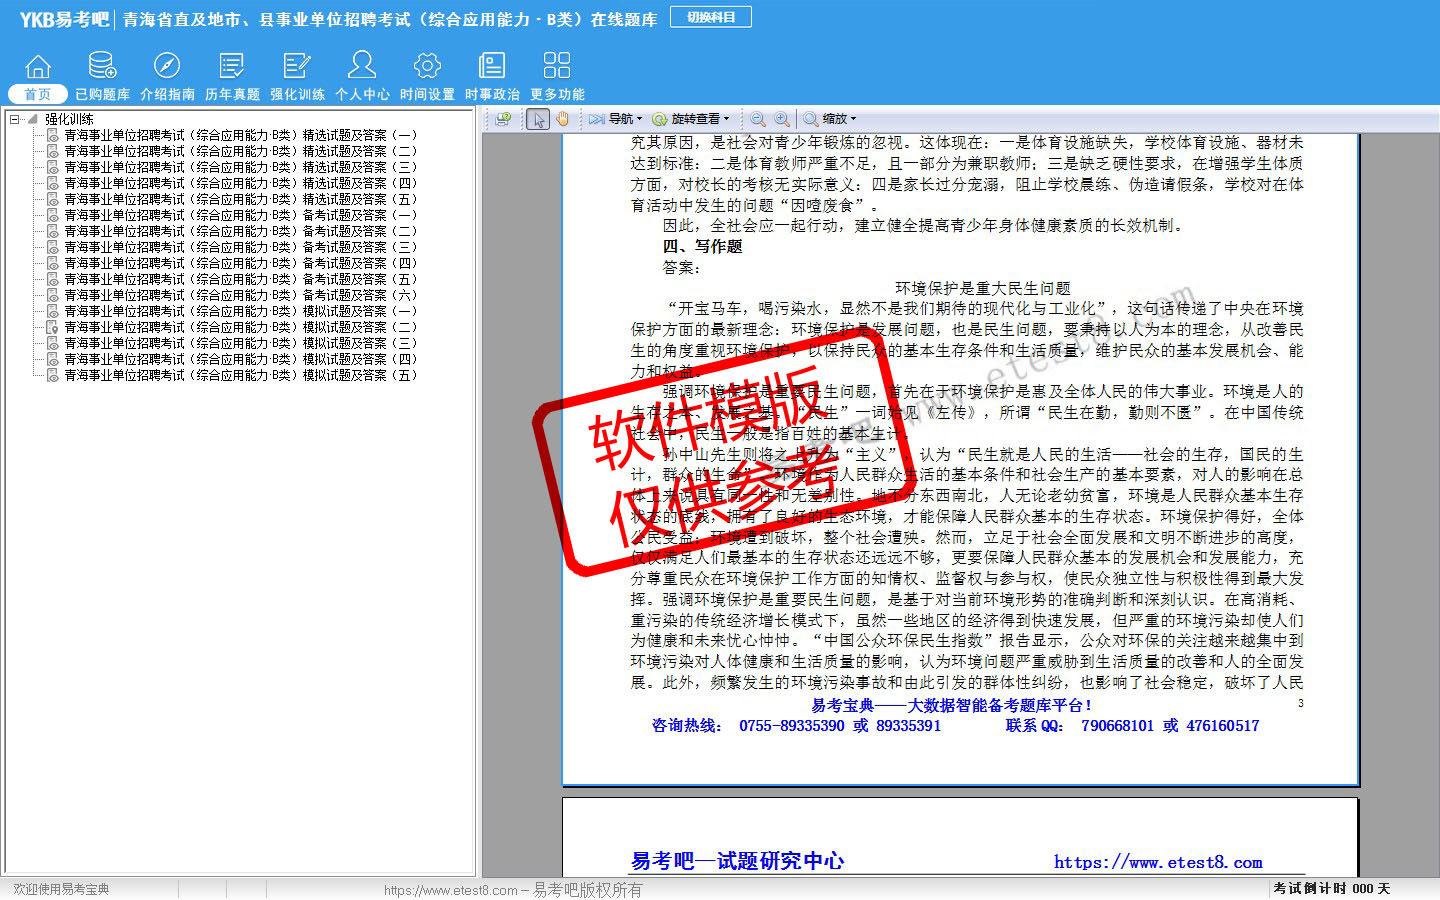Open 时事政治 news icon
Screen dimensions: 1440x900
click(492, 67)
